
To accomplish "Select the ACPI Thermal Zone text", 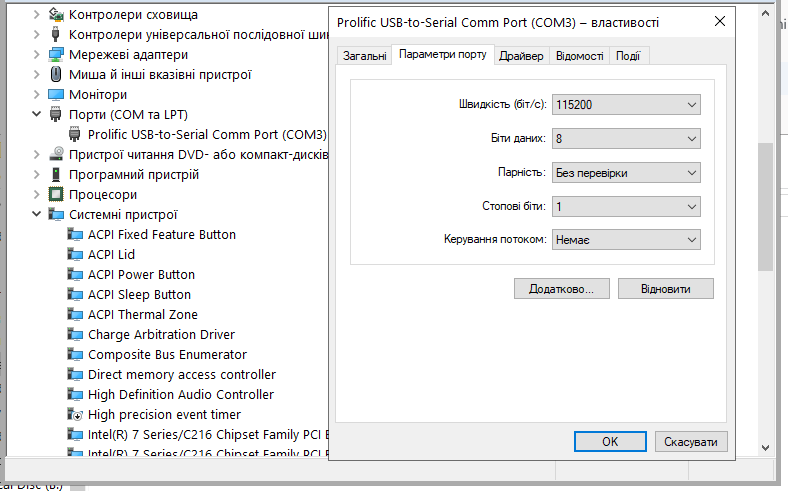I will (143, 315).
